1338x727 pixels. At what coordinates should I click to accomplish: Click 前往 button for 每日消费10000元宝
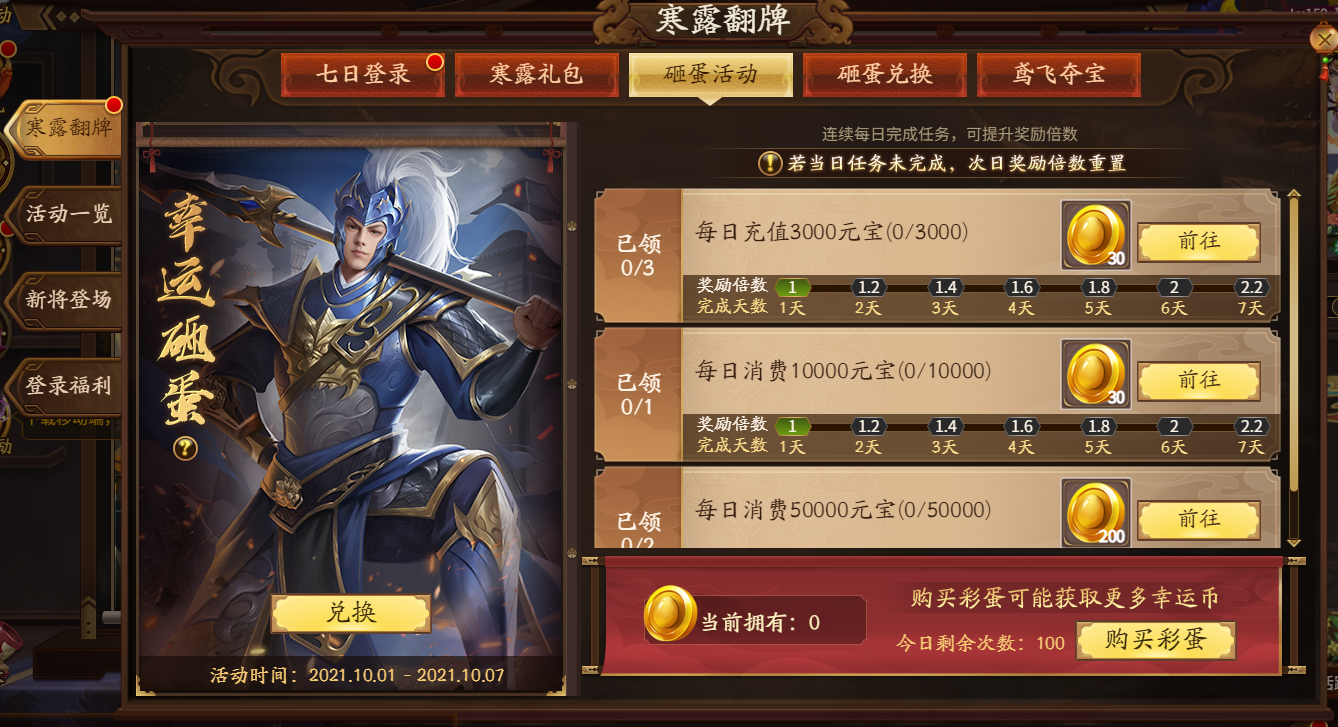[1199, 381]
